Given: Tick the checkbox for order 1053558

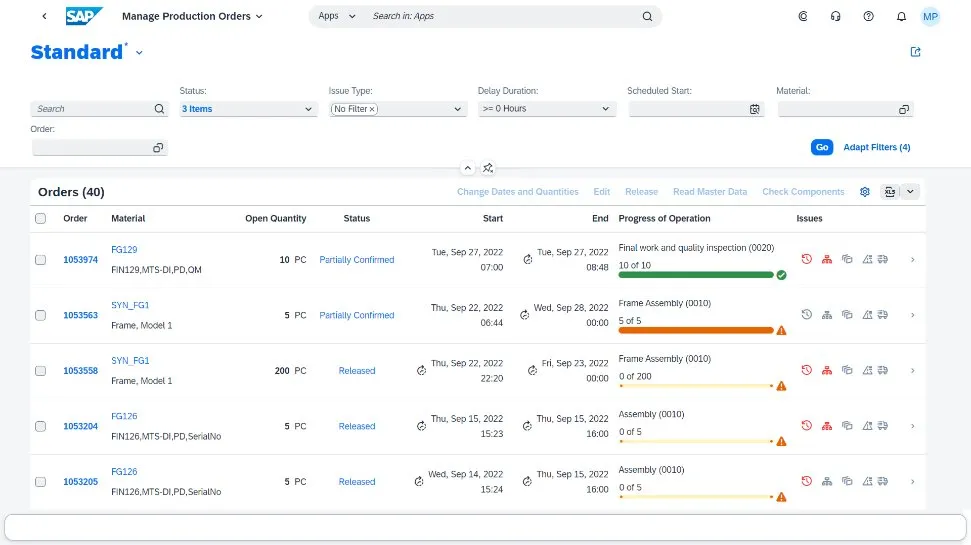Looking at the screenshot, I should (41, 371).
